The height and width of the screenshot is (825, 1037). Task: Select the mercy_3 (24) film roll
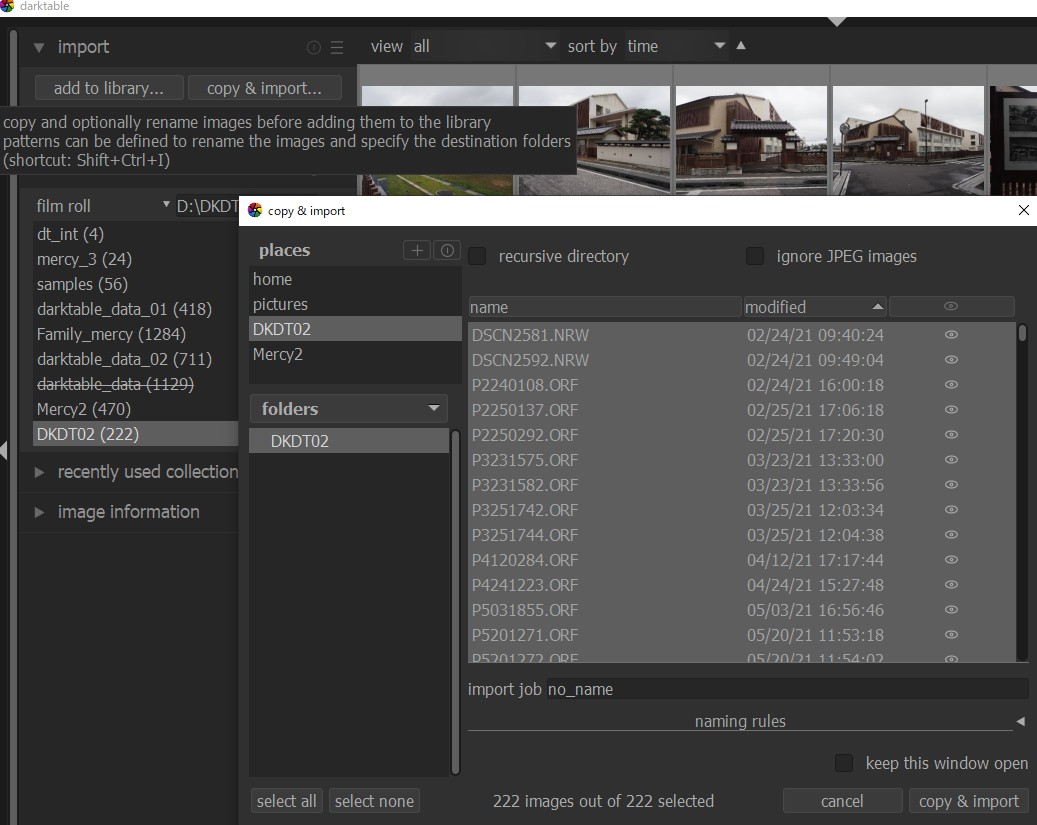point(136,259)
